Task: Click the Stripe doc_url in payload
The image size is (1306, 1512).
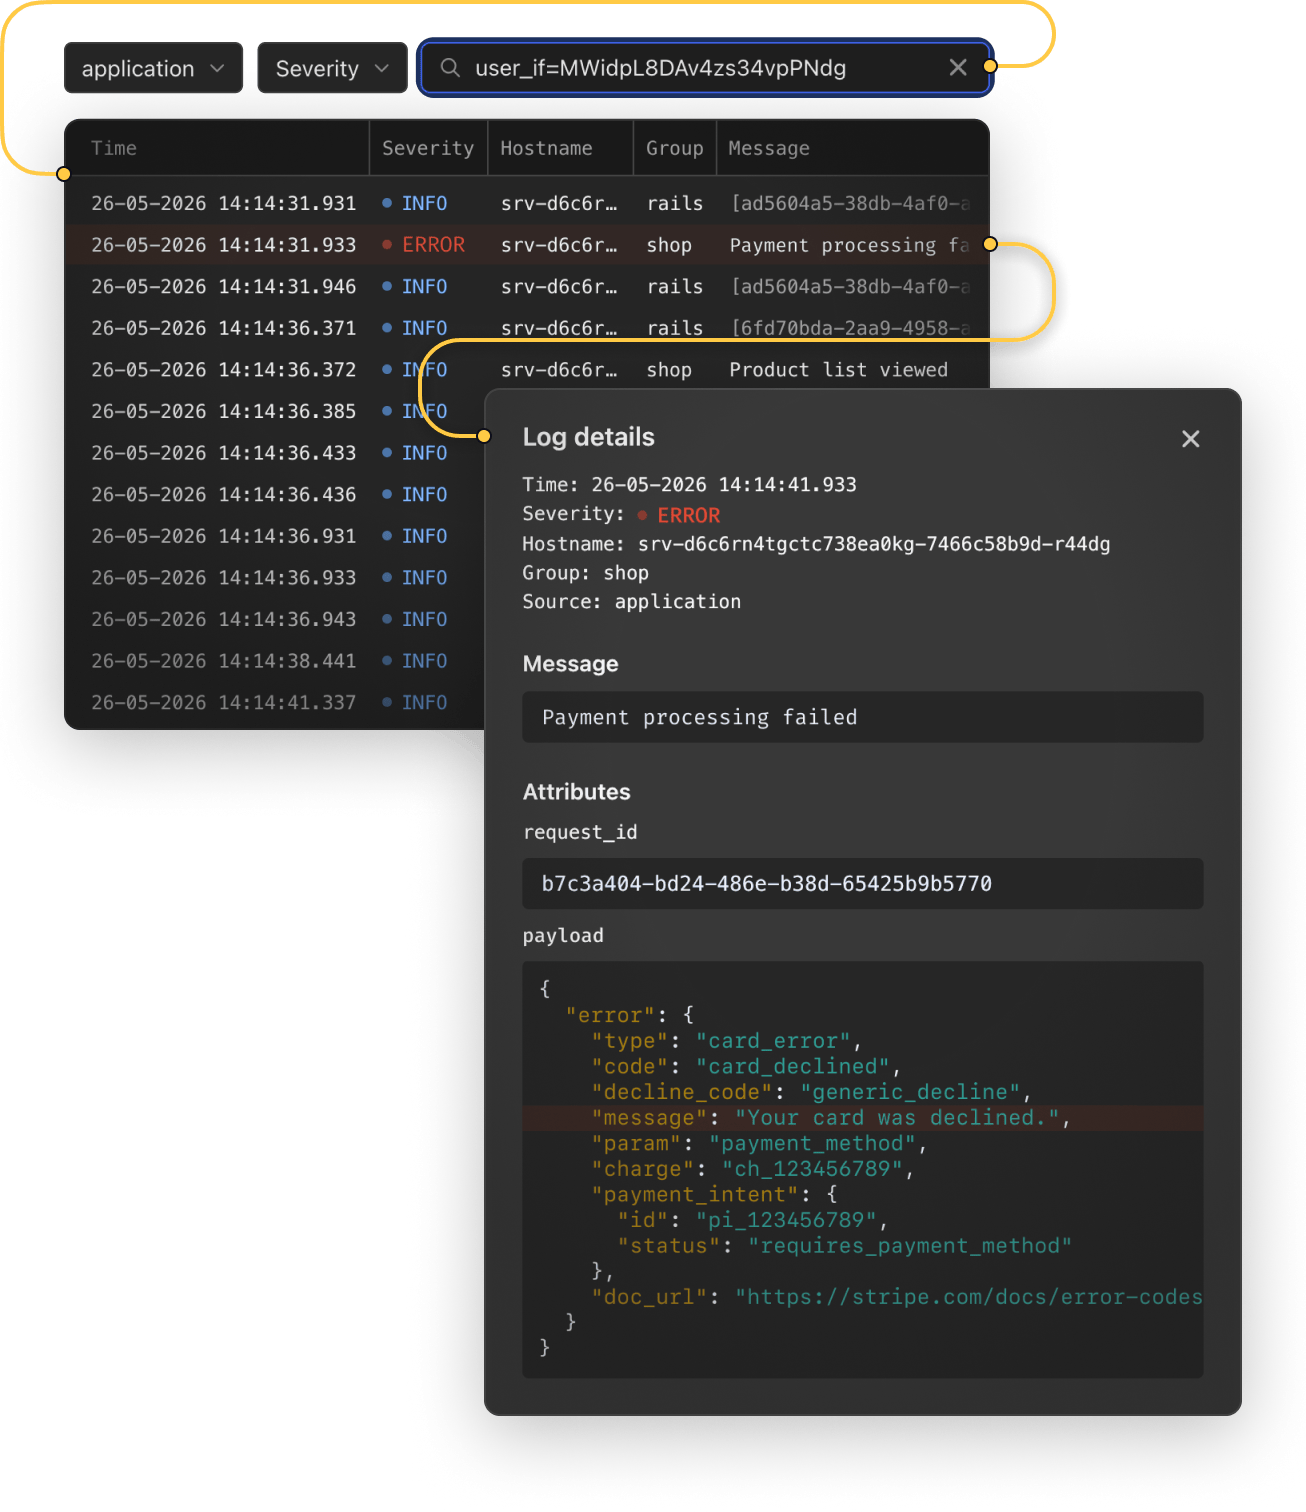Action: pyautogui.click(x=968, y=1297)
